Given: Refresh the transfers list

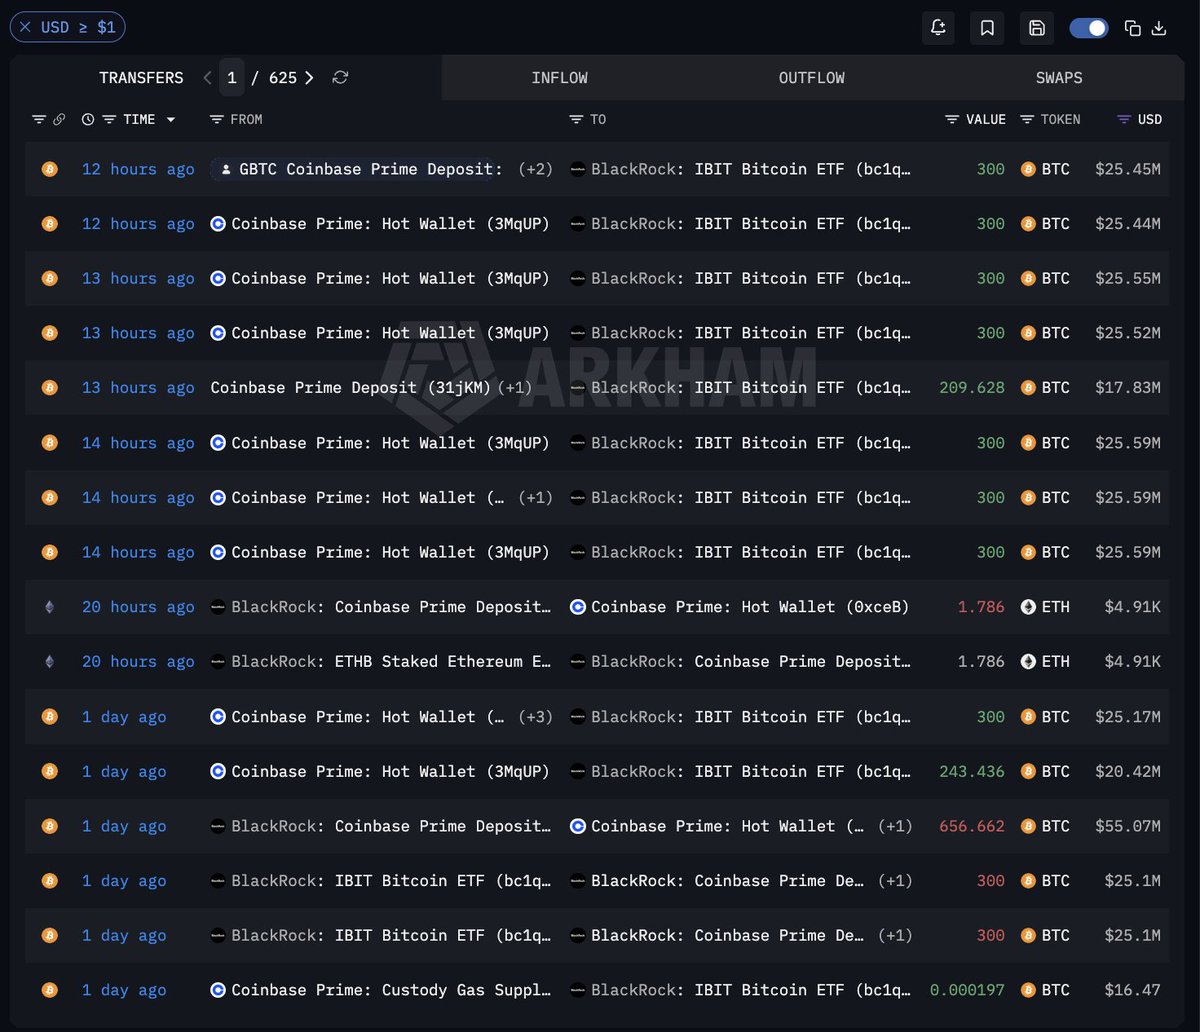Looking at the screenshot, I should (340, 78).
